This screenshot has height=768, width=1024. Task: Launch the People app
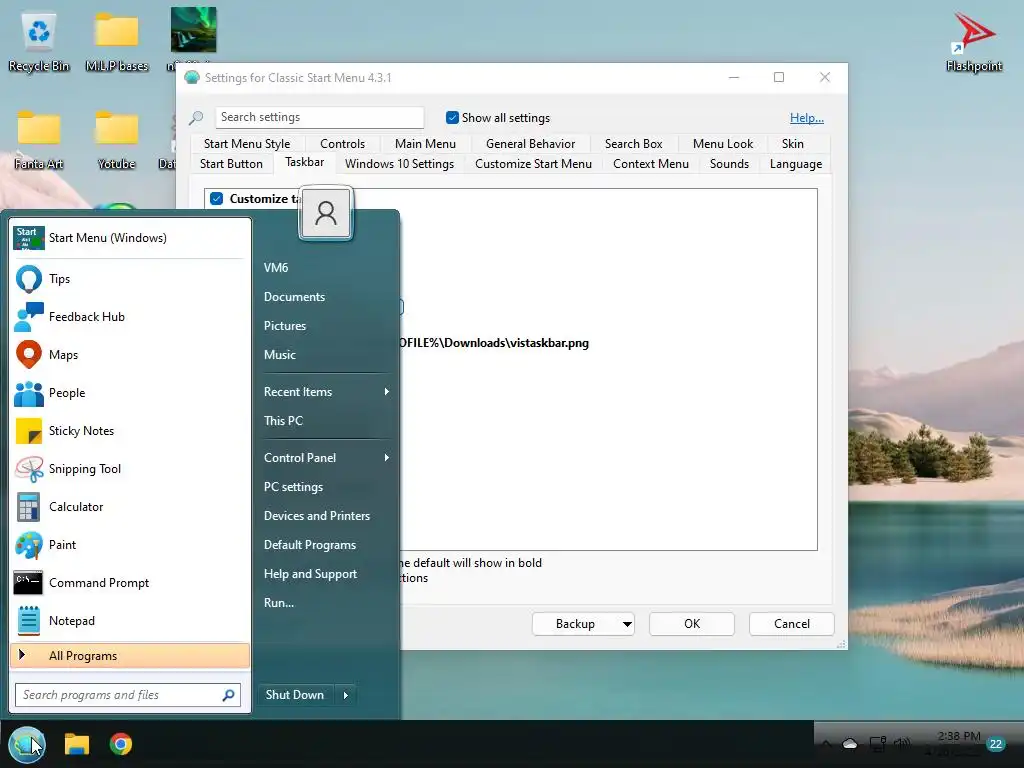(130, 392)
